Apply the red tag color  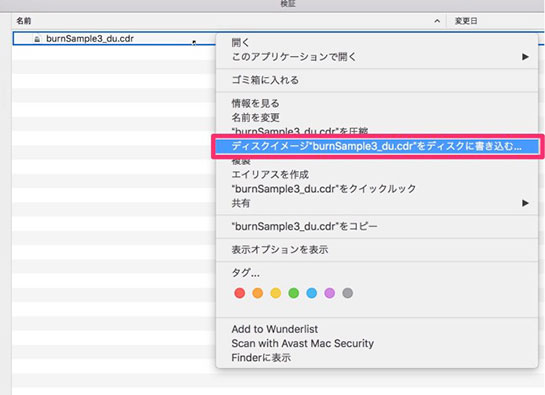click(x=240, y=293)
